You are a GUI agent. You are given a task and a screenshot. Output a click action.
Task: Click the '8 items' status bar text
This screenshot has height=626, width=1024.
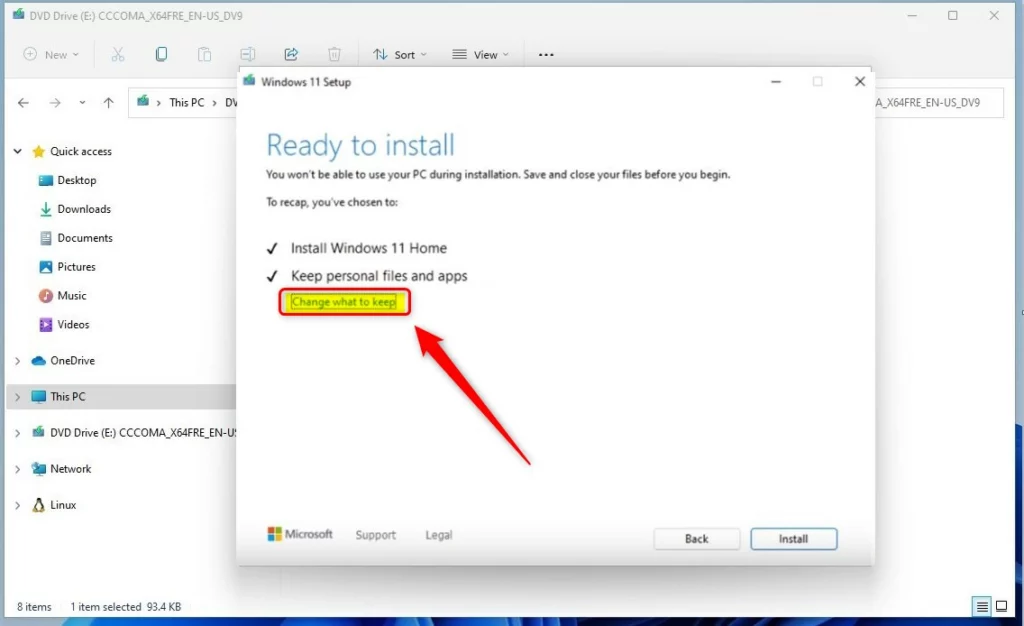coord(34,606)
